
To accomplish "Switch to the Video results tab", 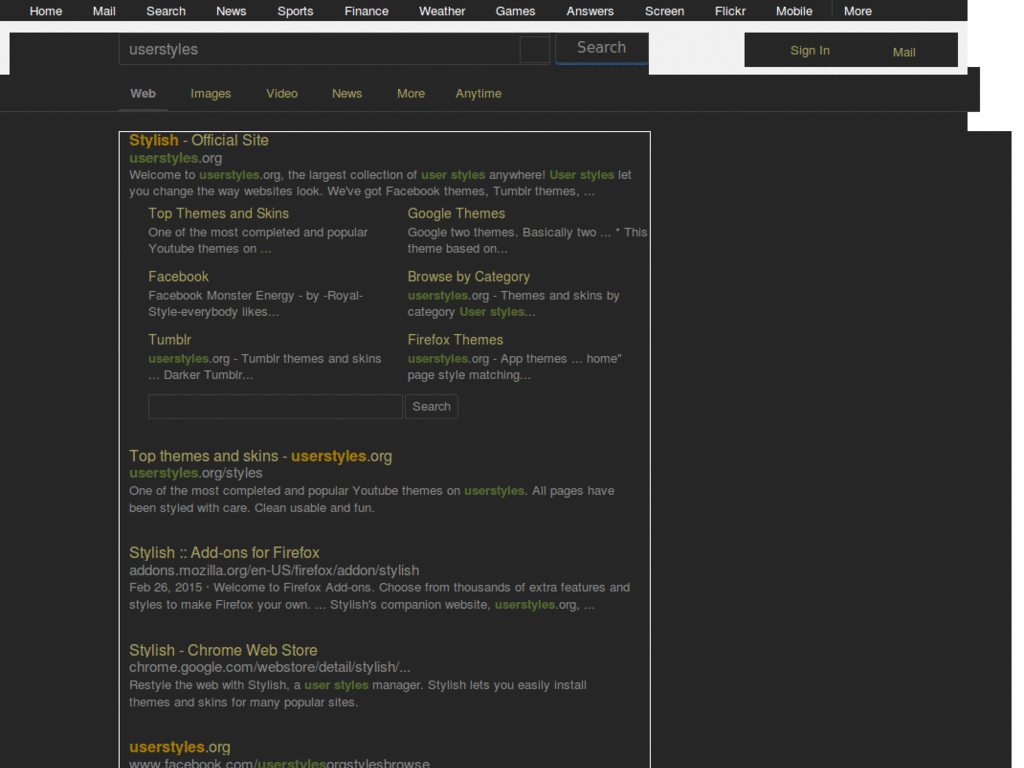I will [x=281, y=93].
